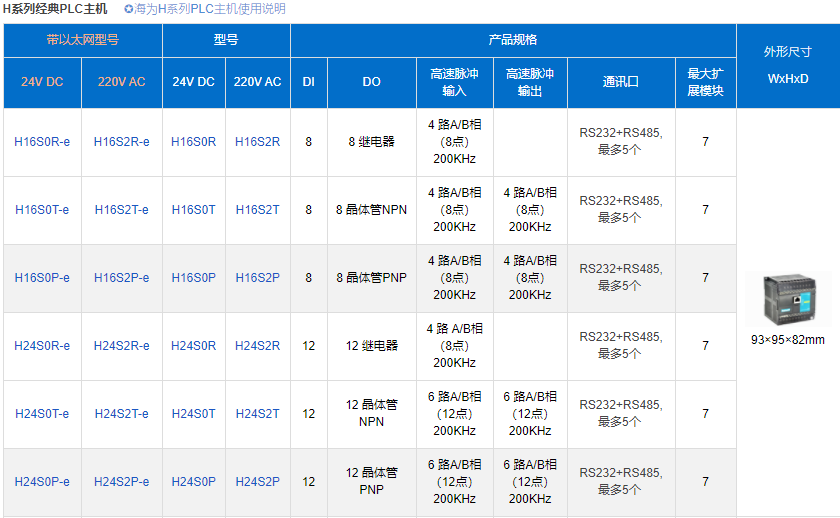840x518 pixels.
Task: Open the H24S0P product link
Action: (x=193, y=482)
